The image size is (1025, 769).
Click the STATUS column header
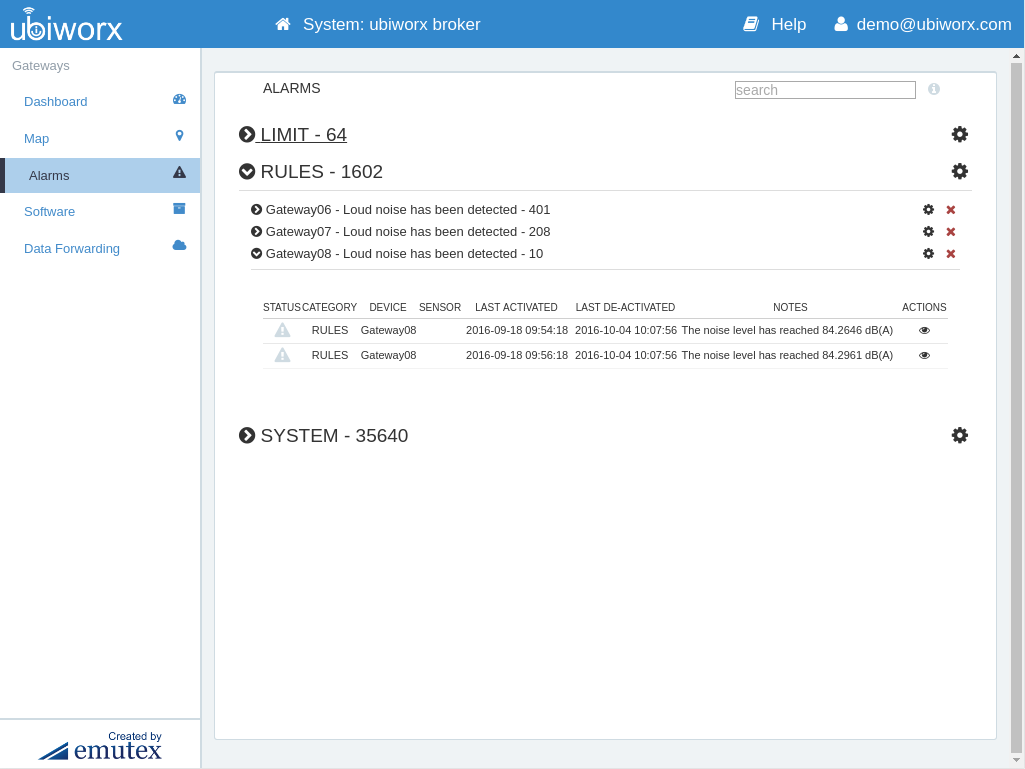tap(282, 307)
